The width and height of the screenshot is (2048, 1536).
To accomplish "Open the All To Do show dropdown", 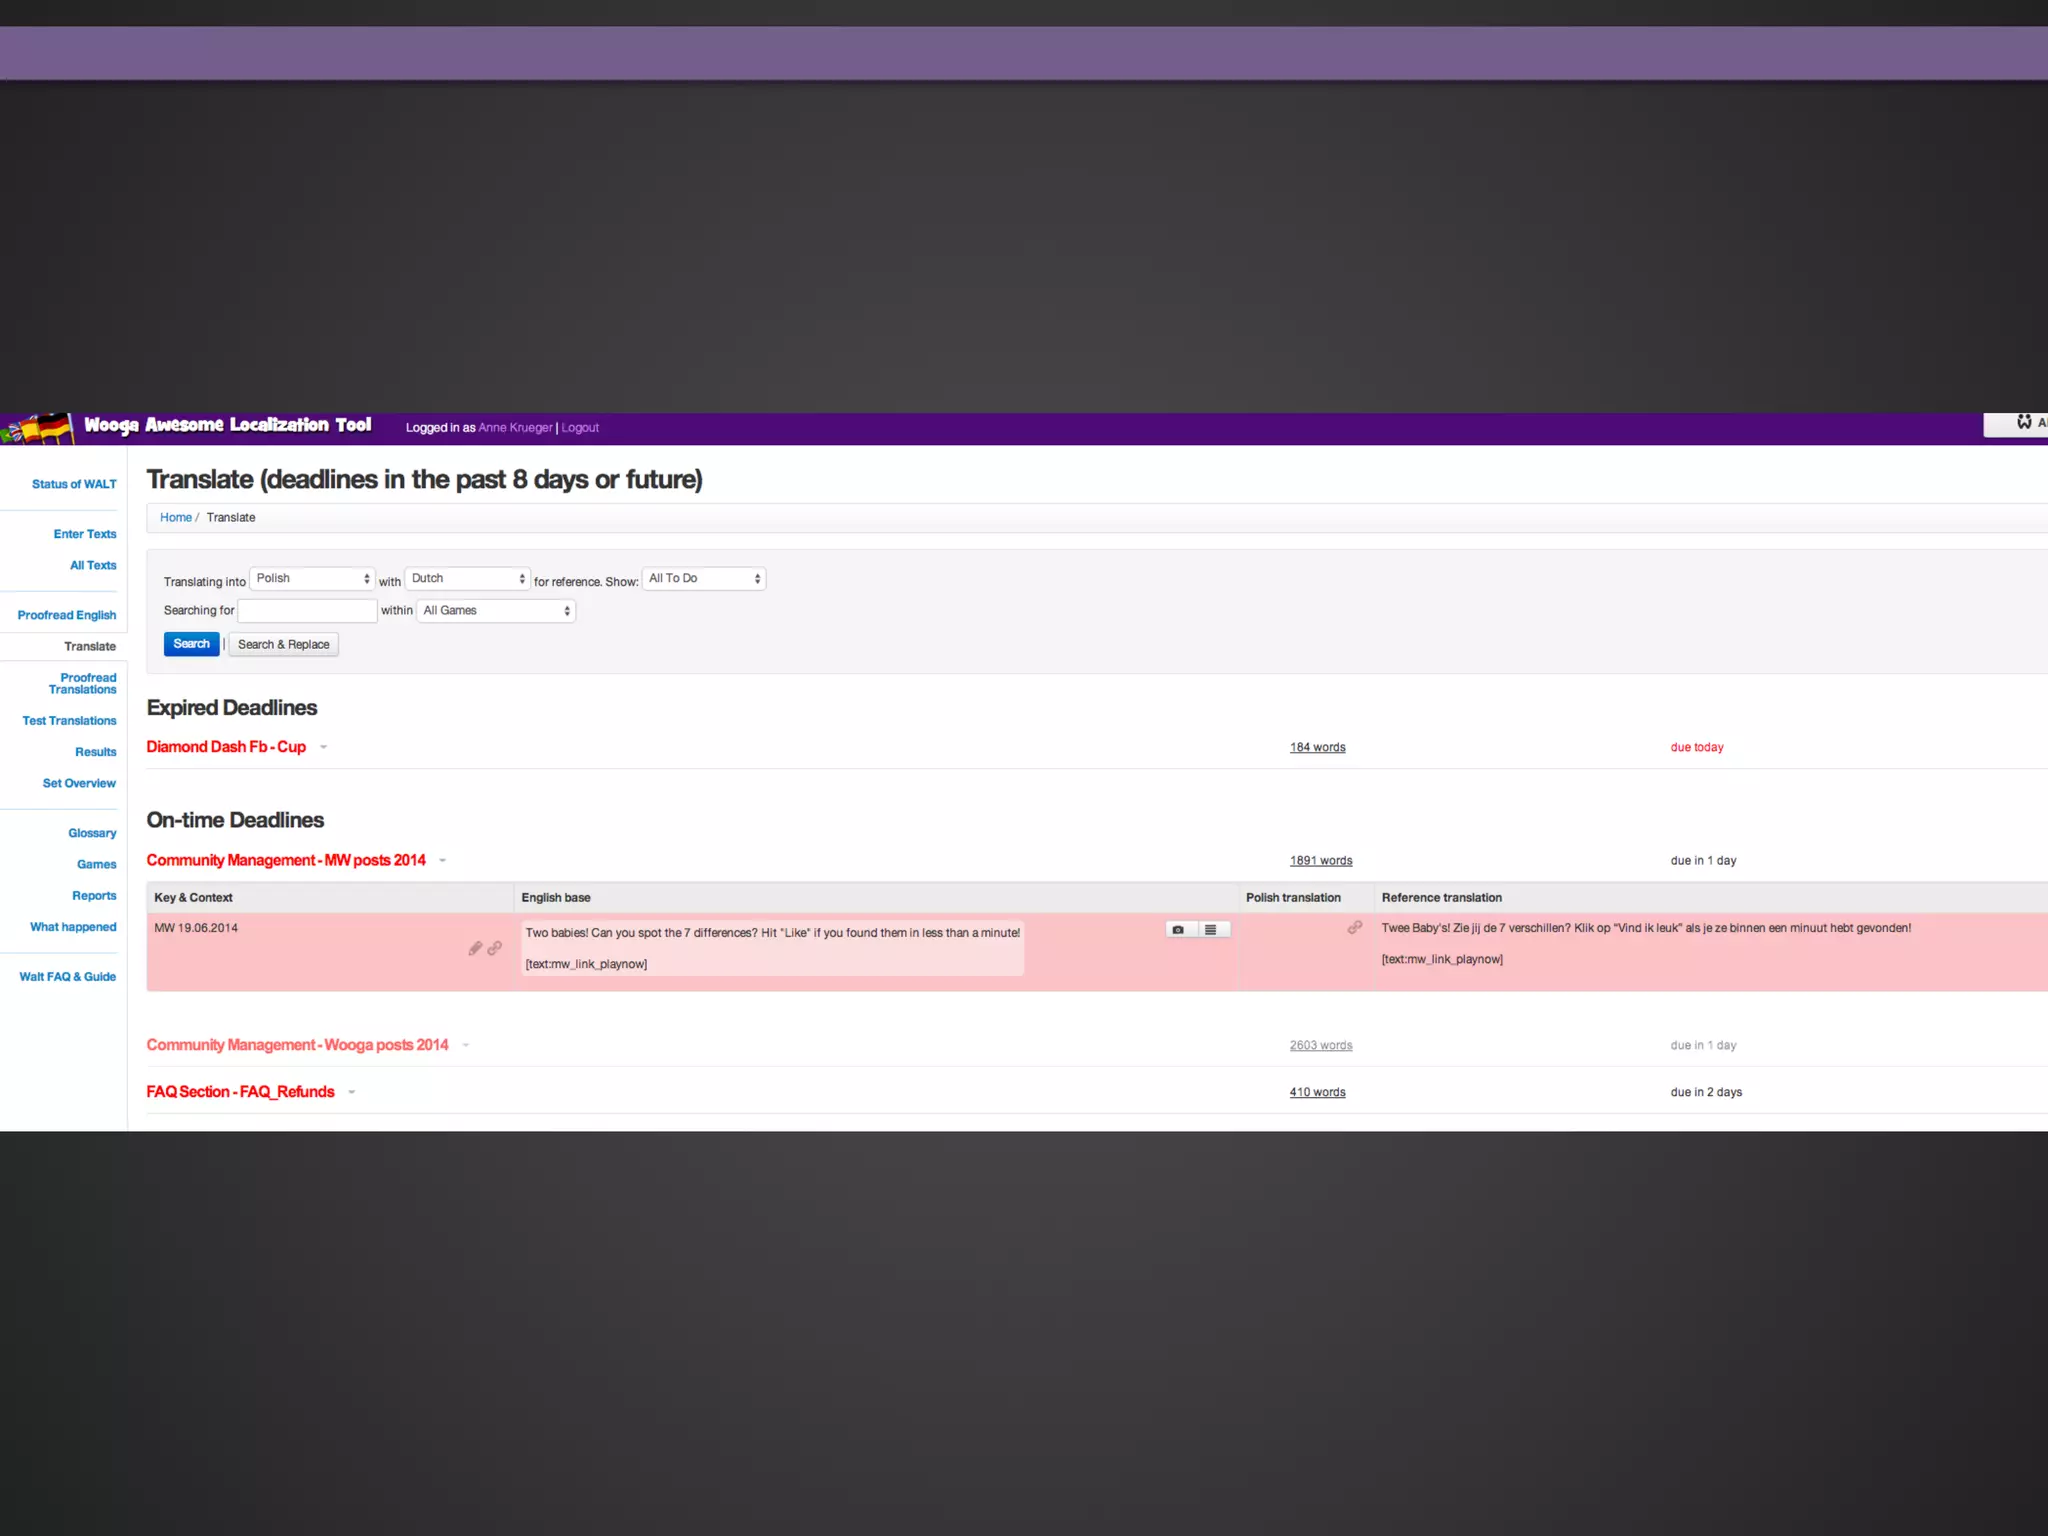I will point(704,579).
